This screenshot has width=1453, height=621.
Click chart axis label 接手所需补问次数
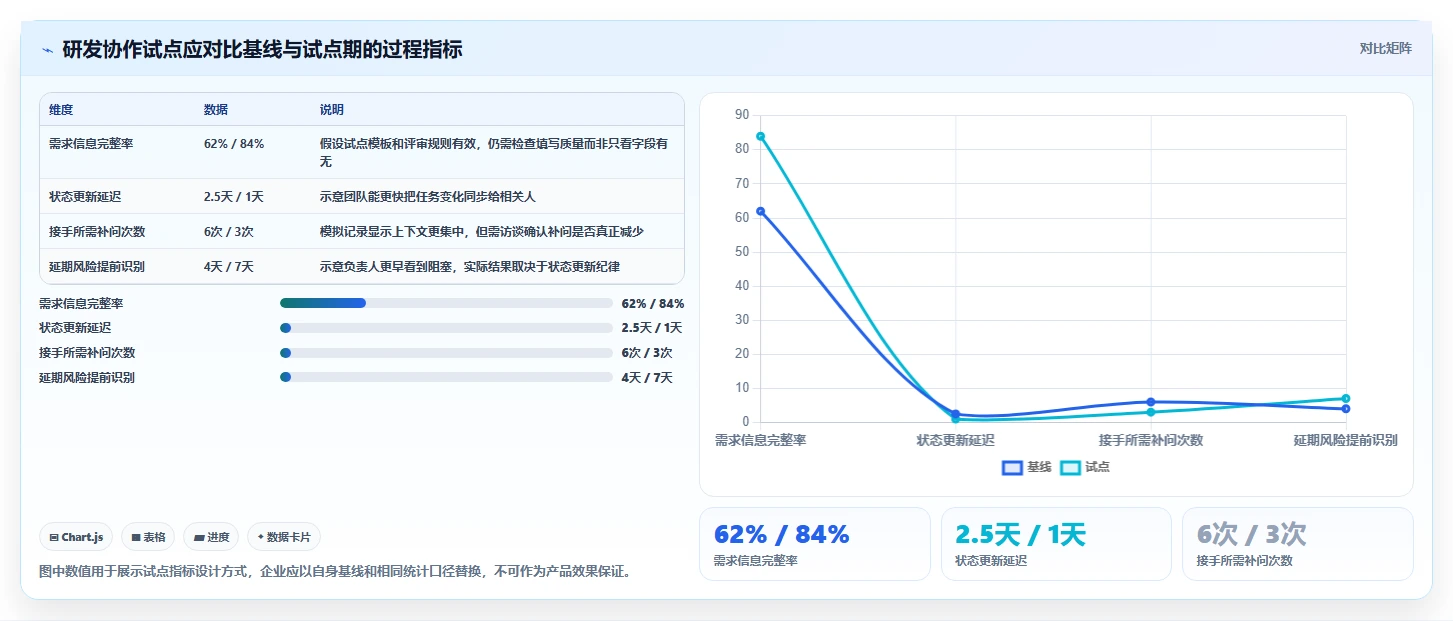tap(1151, 440)
